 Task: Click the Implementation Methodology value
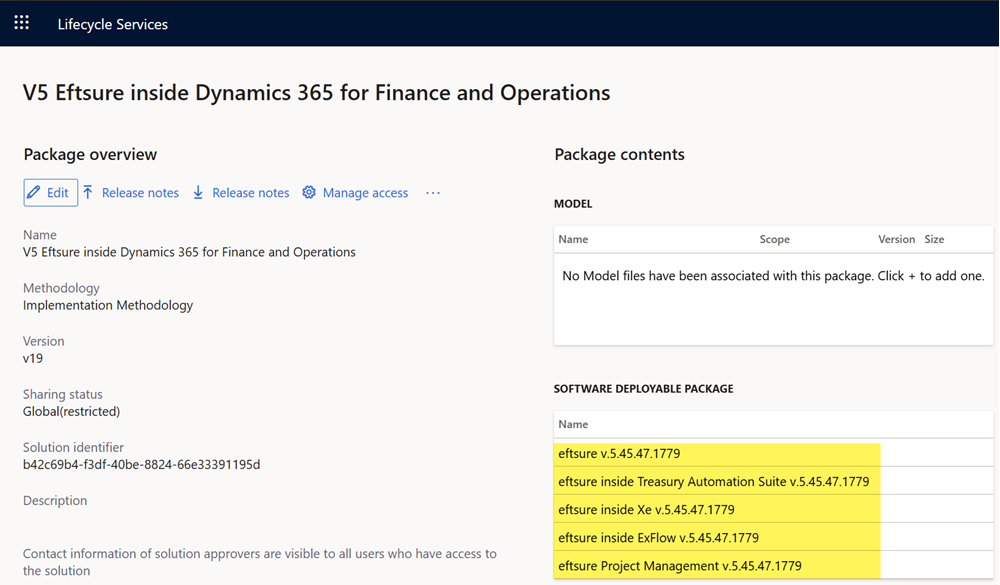(x=108, y=305)
